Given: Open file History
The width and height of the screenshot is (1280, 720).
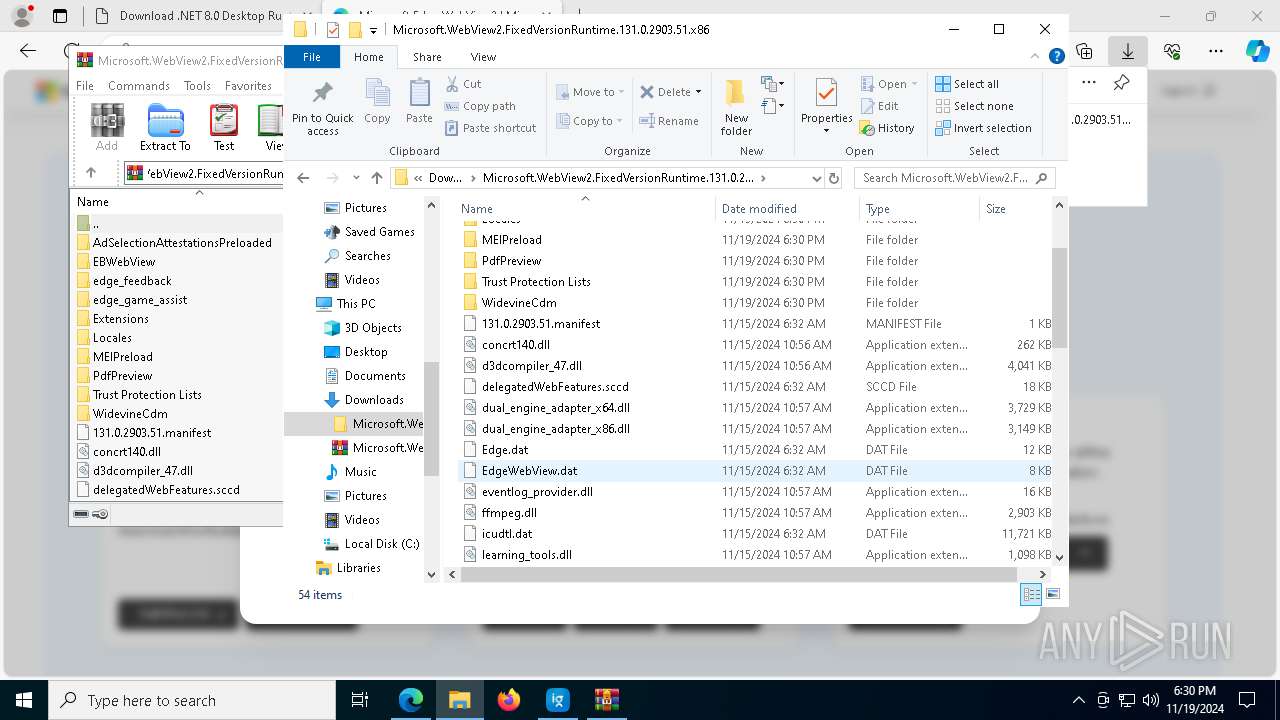Looking at the screenshot, I should (887, 128).
